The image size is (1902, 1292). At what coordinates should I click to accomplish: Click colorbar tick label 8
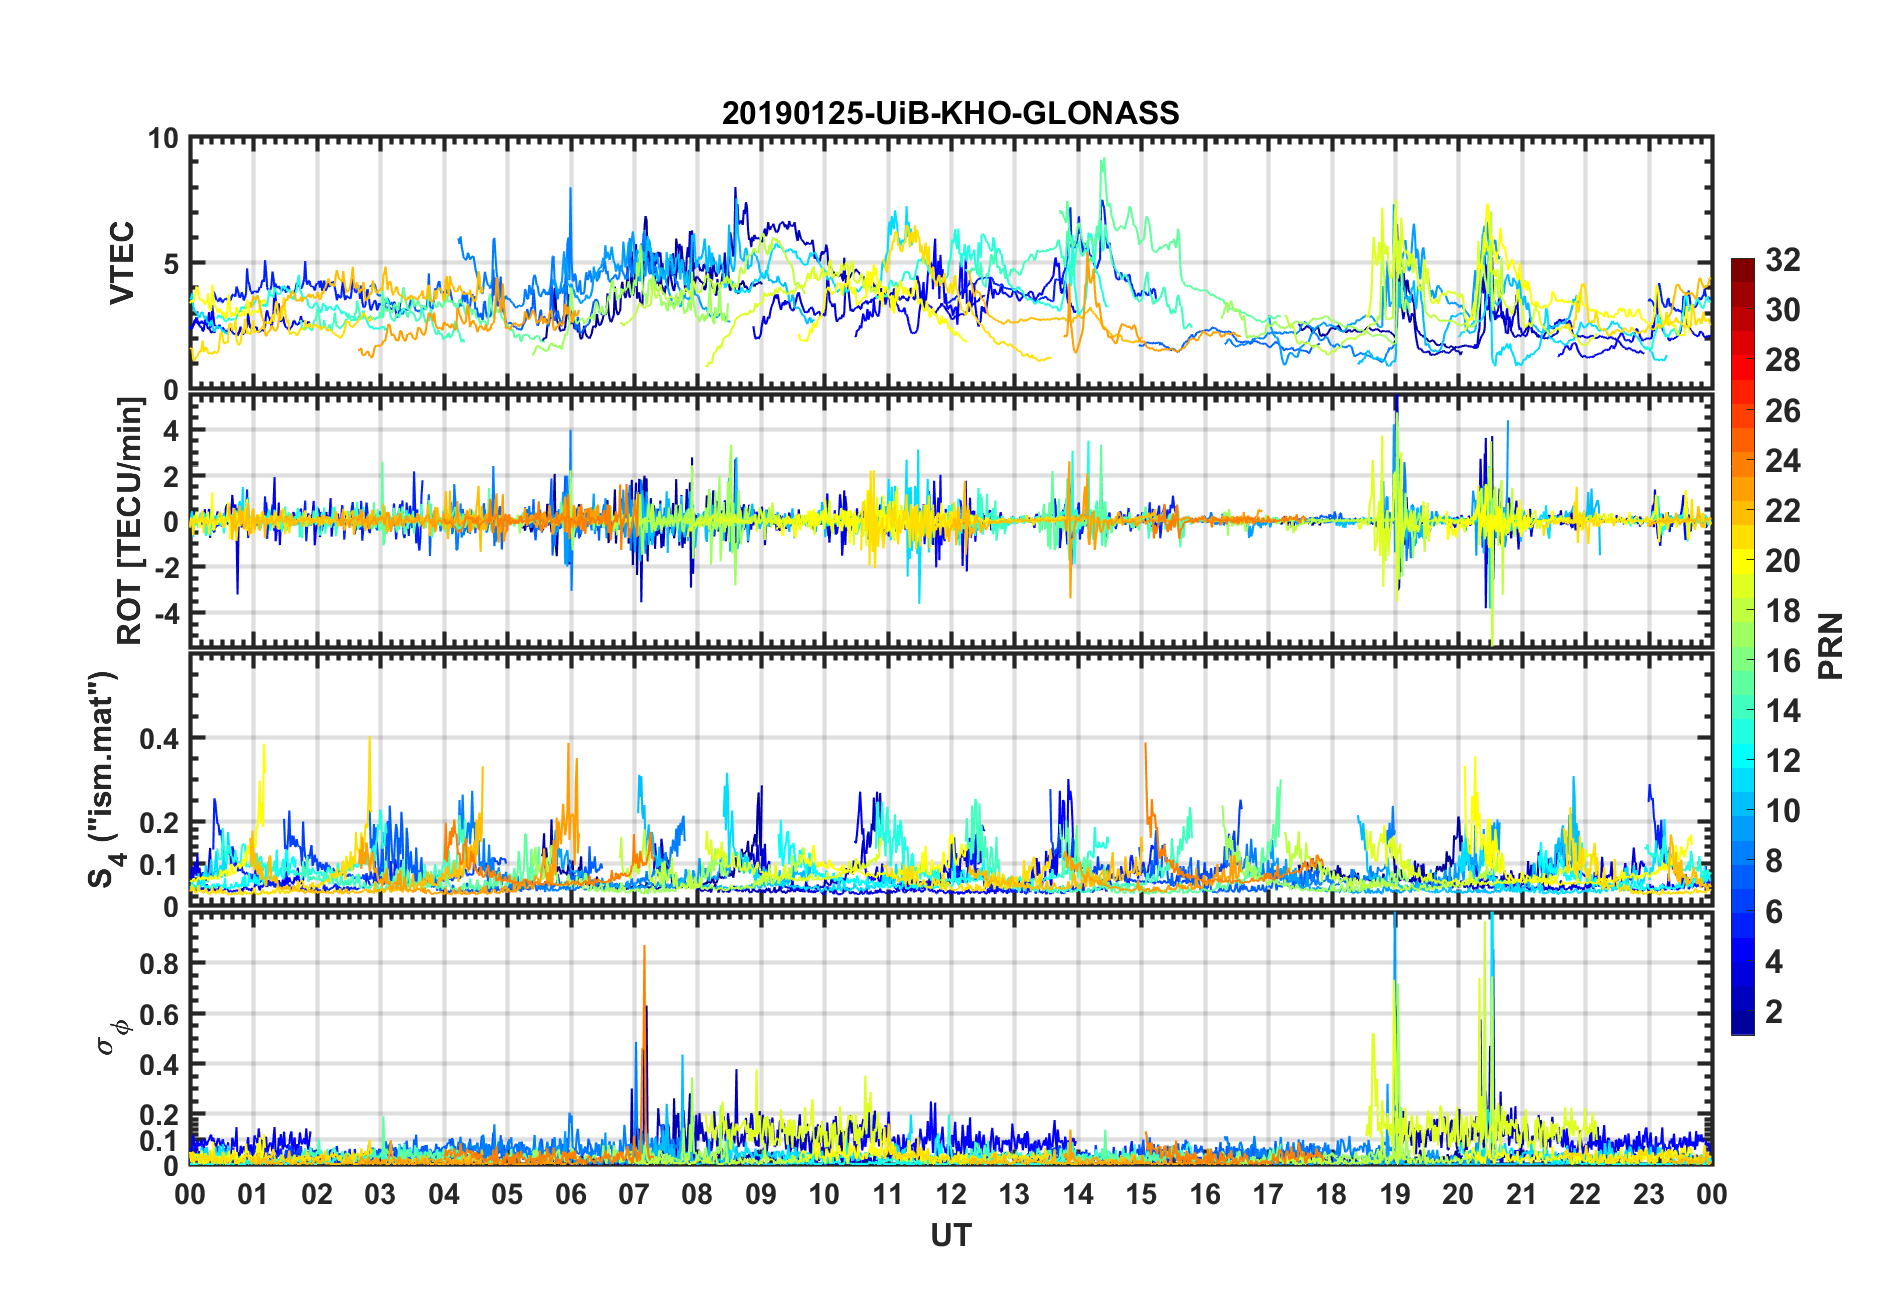tap(1774, 861)
